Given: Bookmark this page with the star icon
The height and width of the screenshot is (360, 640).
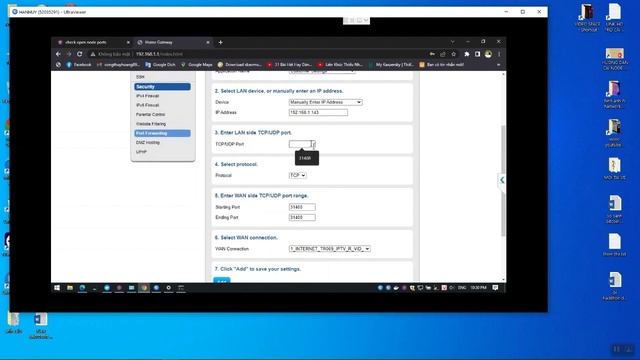Looking at the screenshot, I should (453, 54).
